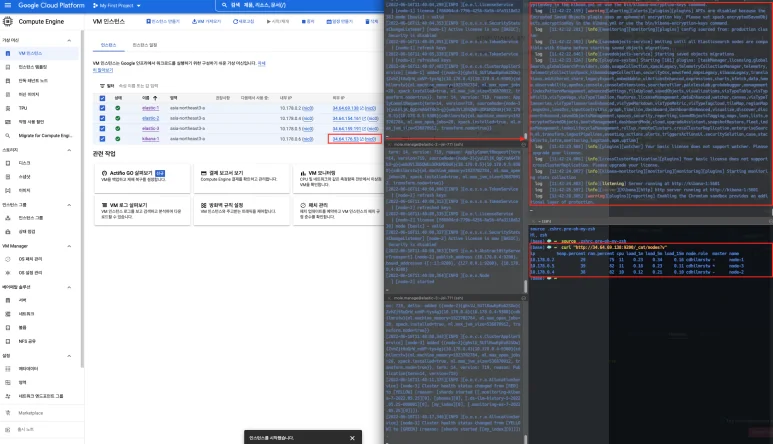Viewport: 773px width, 444px height.
Task: Click the Marketplace cart icon in sidebar
Action: [7, 412]
